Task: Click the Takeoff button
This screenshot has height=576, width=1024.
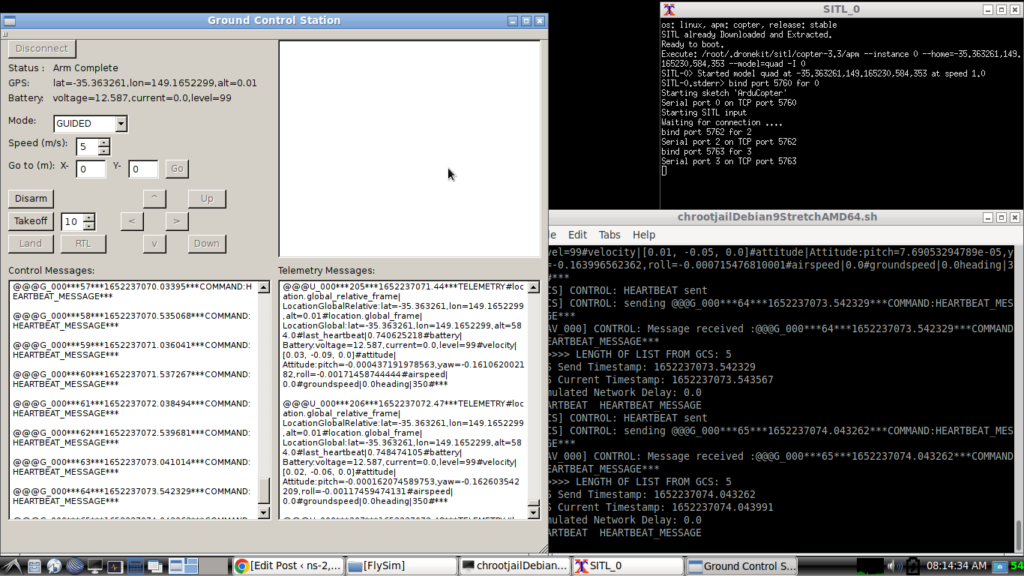Action: (30, 221)
